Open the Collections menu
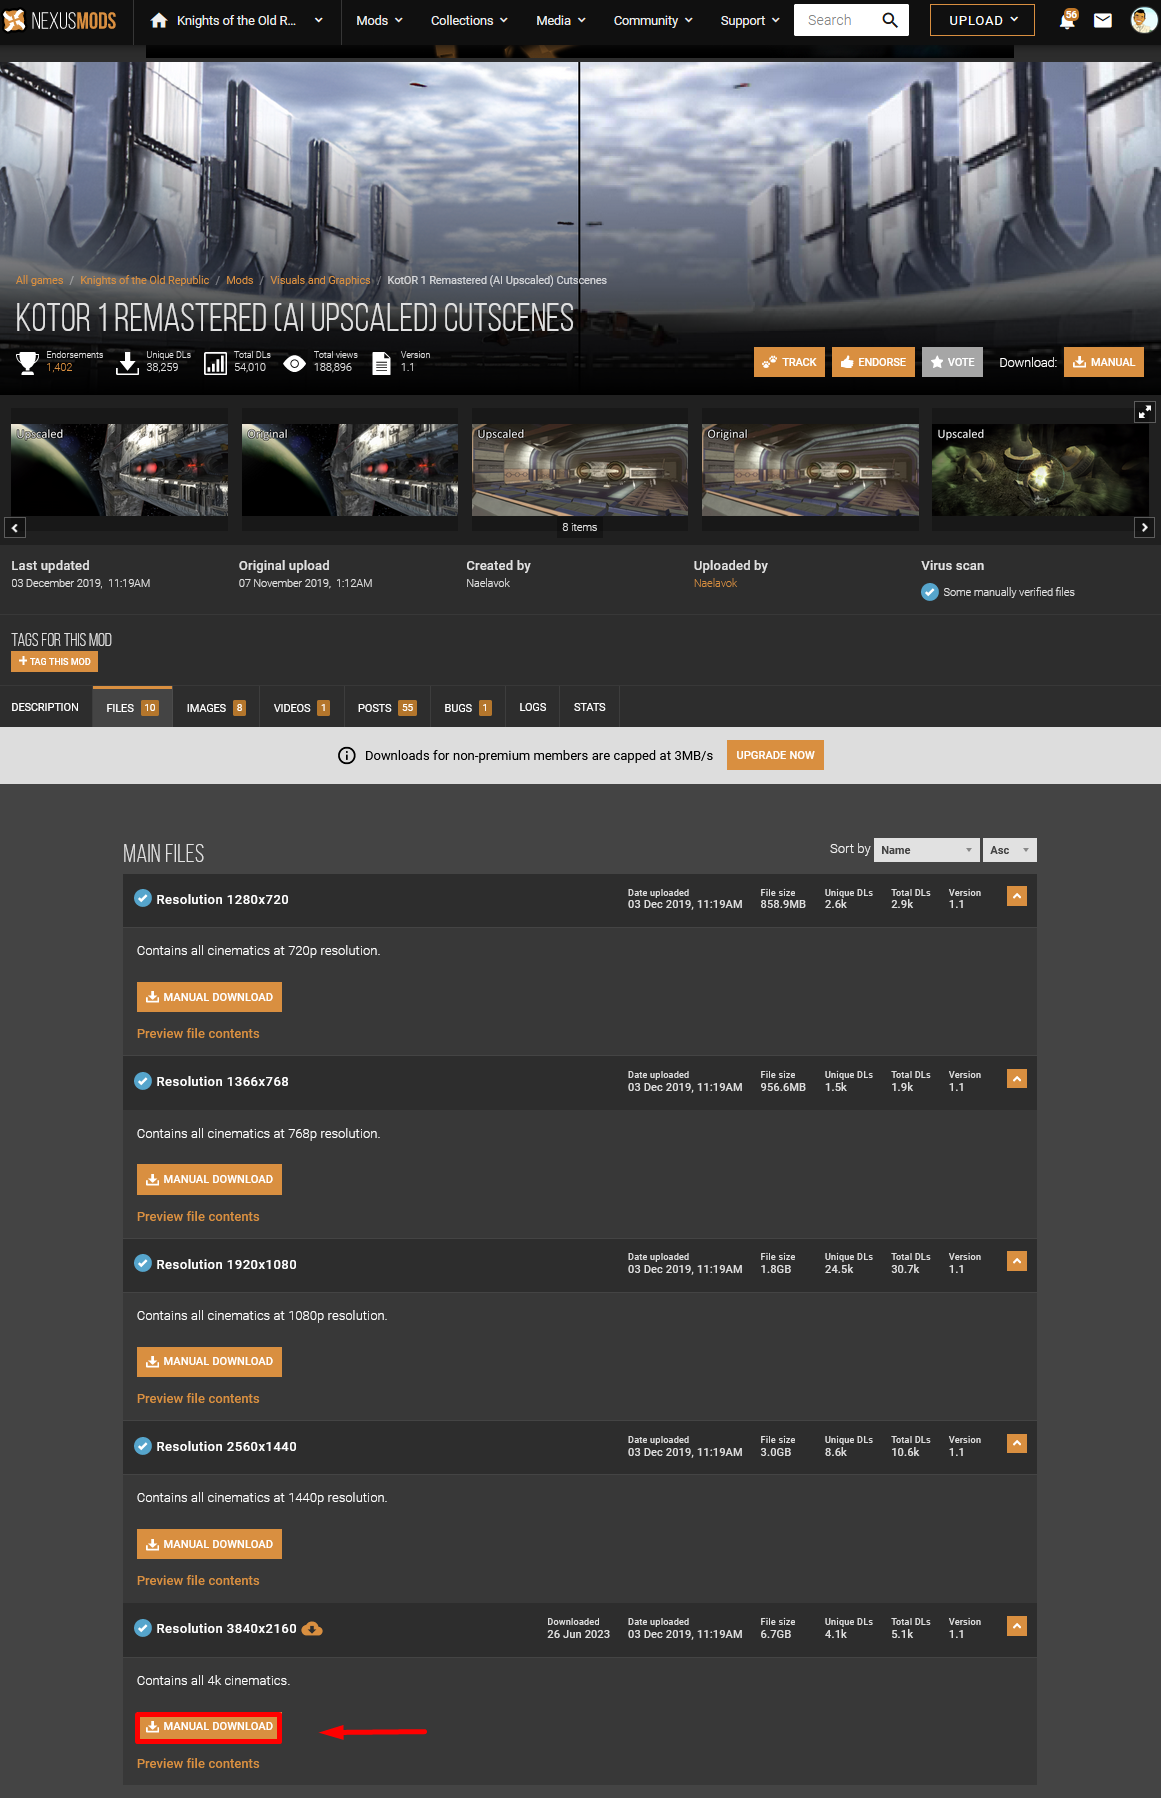 pos(469,20)
